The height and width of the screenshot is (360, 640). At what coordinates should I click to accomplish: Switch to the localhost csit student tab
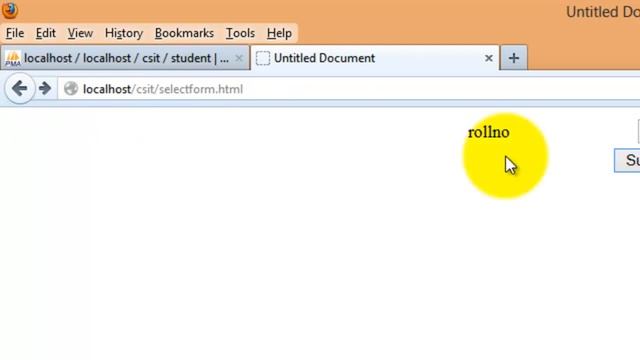(125, 58)
